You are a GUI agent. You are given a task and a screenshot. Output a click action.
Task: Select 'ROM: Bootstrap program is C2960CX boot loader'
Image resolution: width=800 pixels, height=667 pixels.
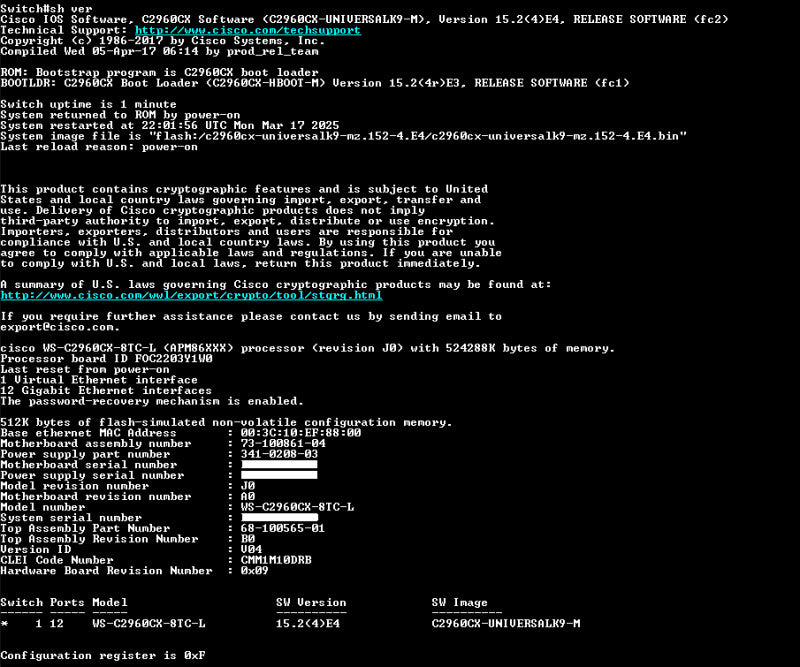[159, 72]
